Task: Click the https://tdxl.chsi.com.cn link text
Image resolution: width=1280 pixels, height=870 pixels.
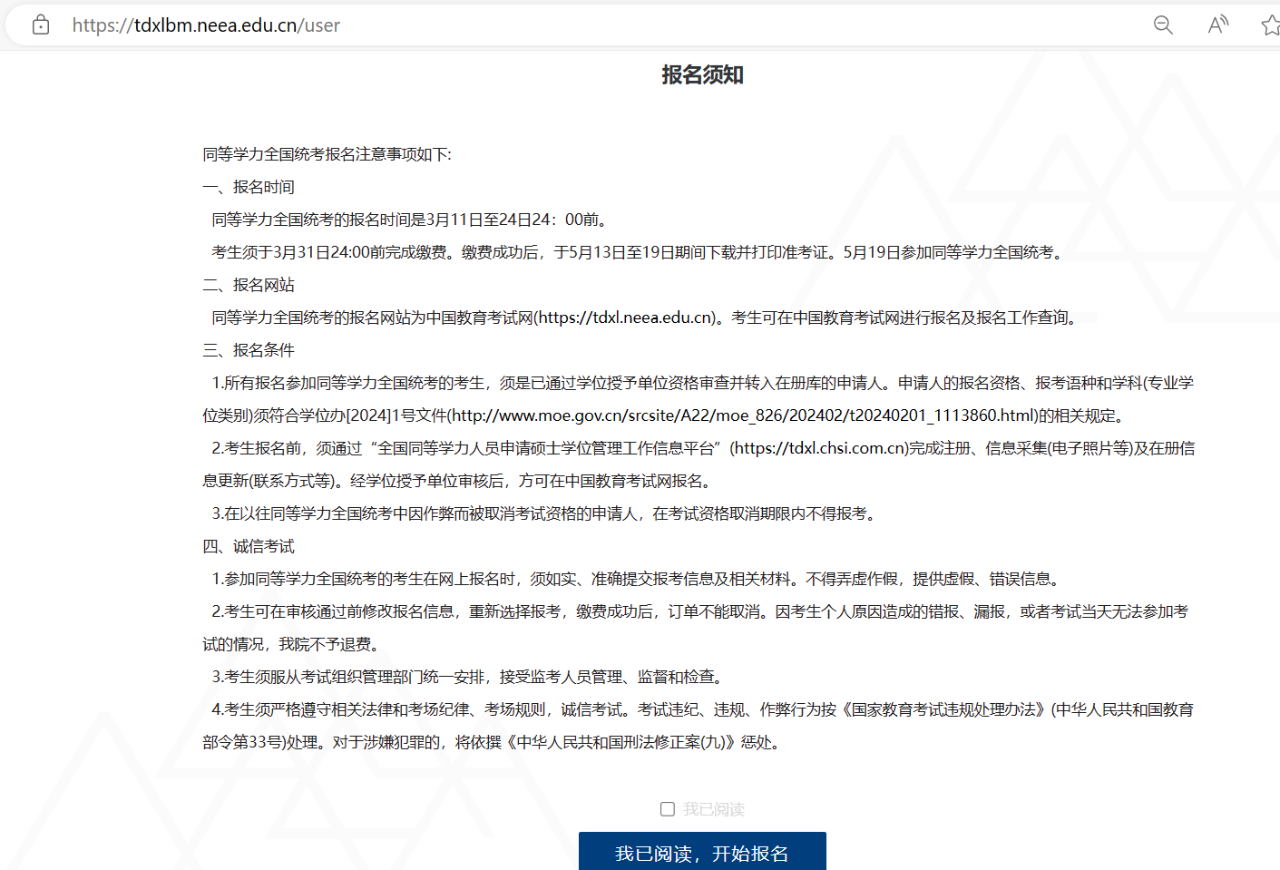Action: click(x=819, y=448)
